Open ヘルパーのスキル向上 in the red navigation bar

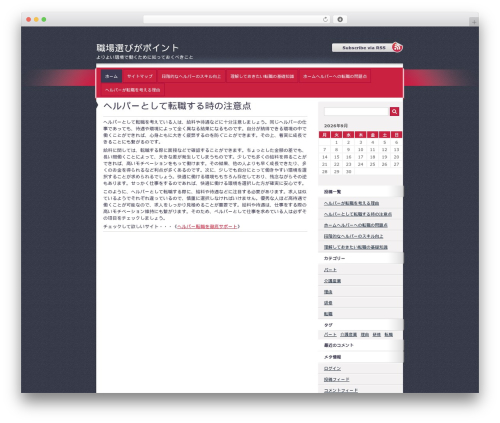(191, 76)
